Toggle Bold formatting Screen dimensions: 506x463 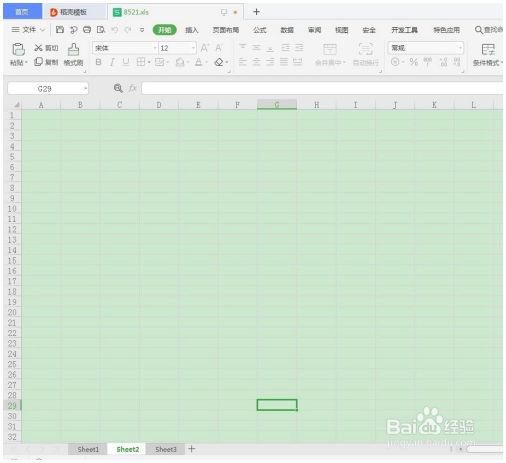98,62
